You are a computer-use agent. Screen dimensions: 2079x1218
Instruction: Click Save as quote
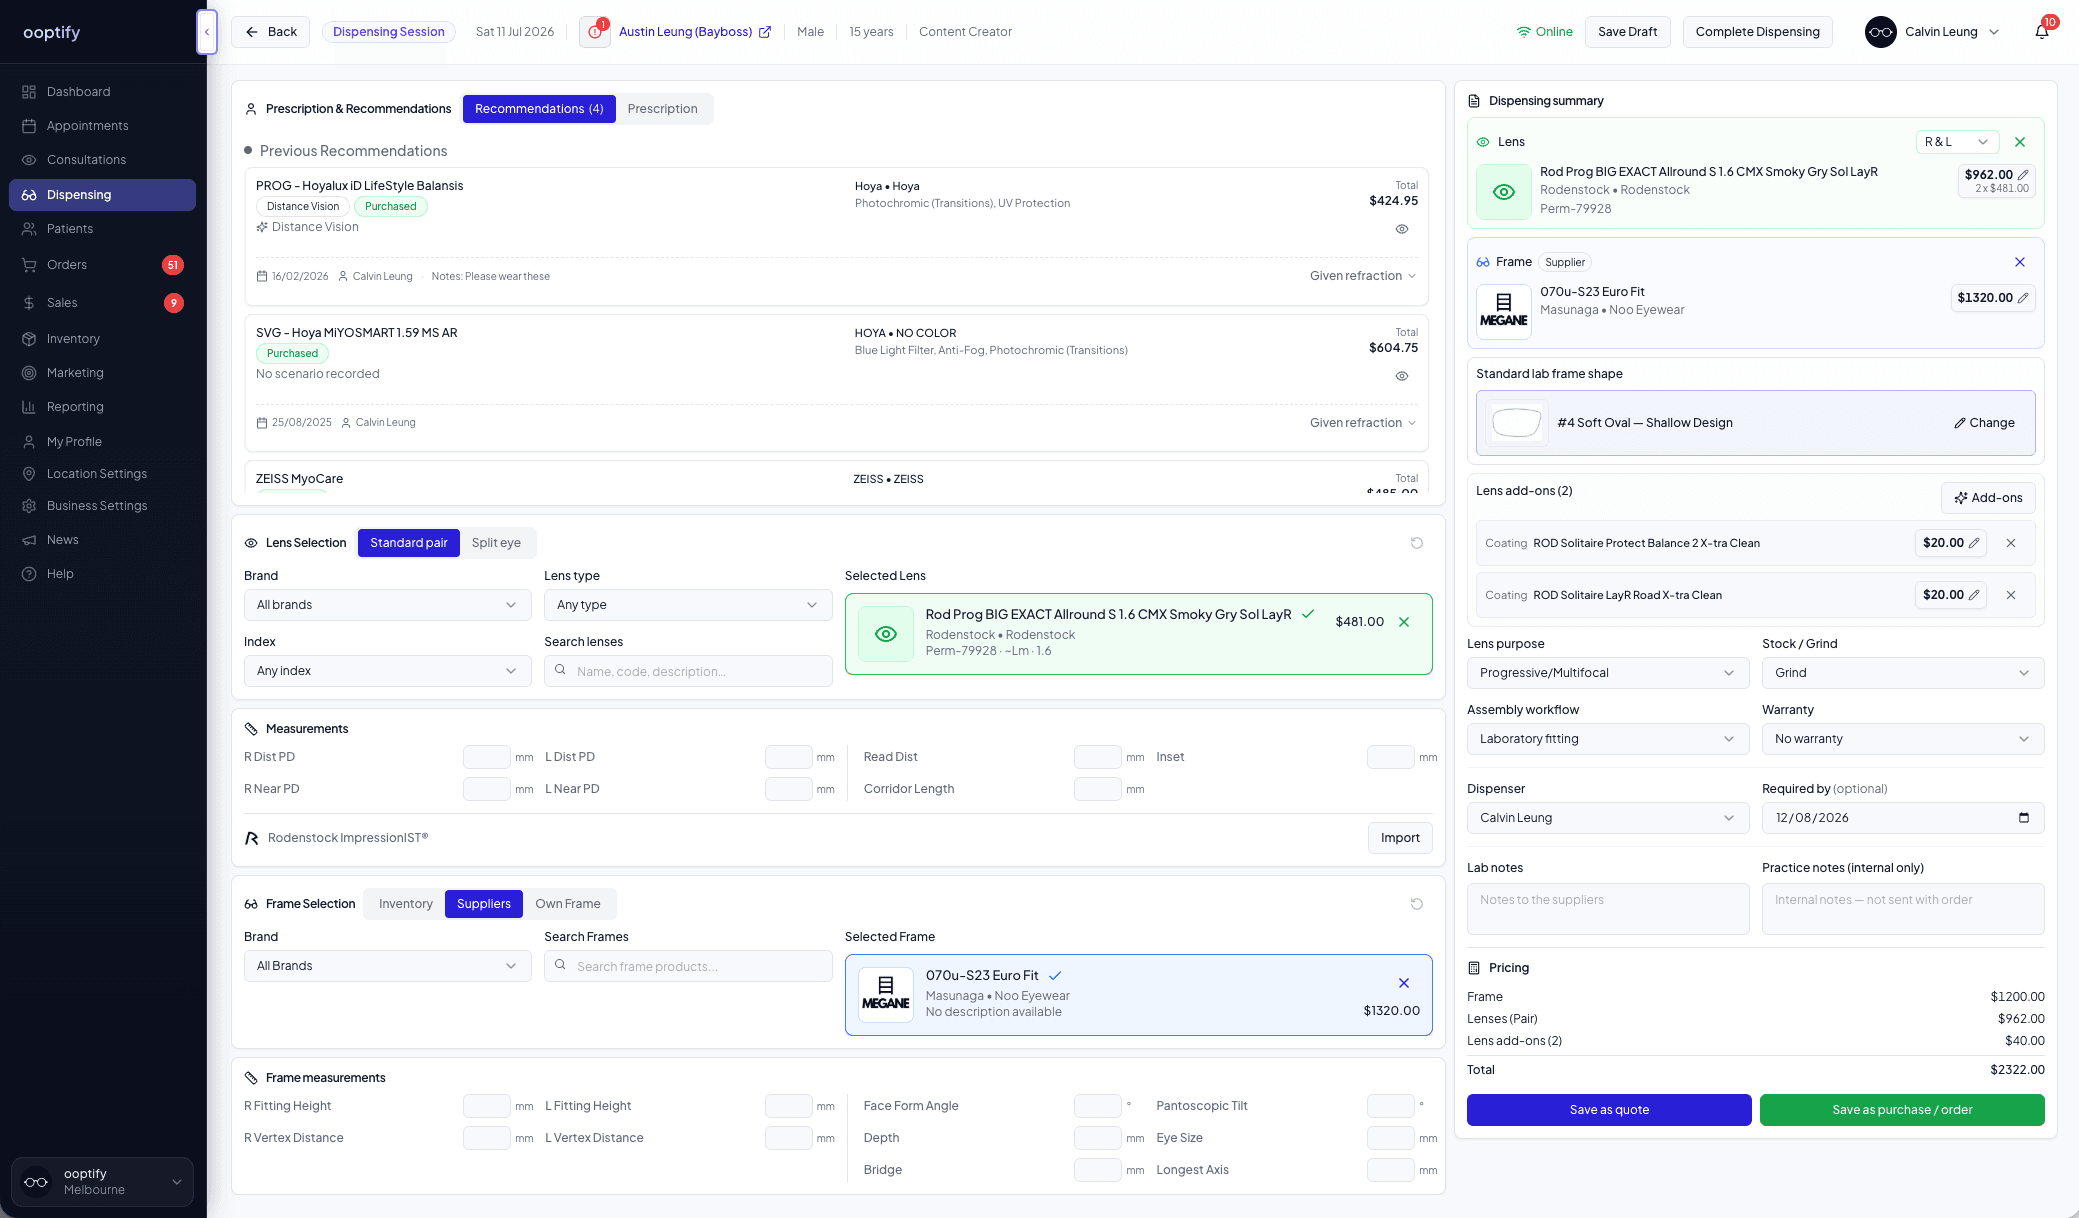click(x=1609, y=1110)
